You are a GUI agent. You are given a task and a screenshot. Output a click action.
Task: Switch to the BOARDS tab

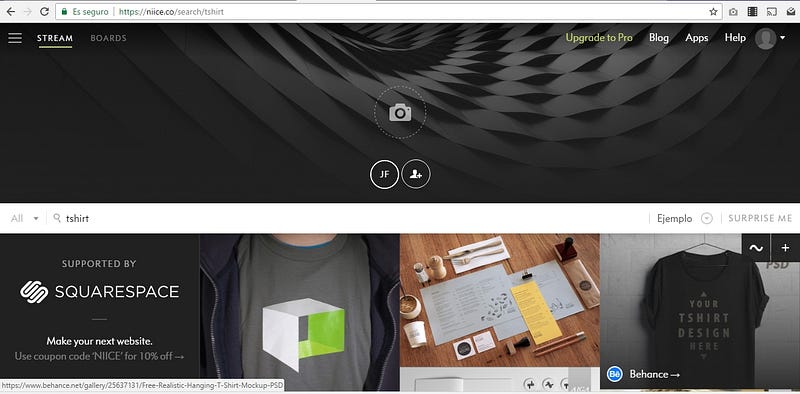click(x=108, y=38)
